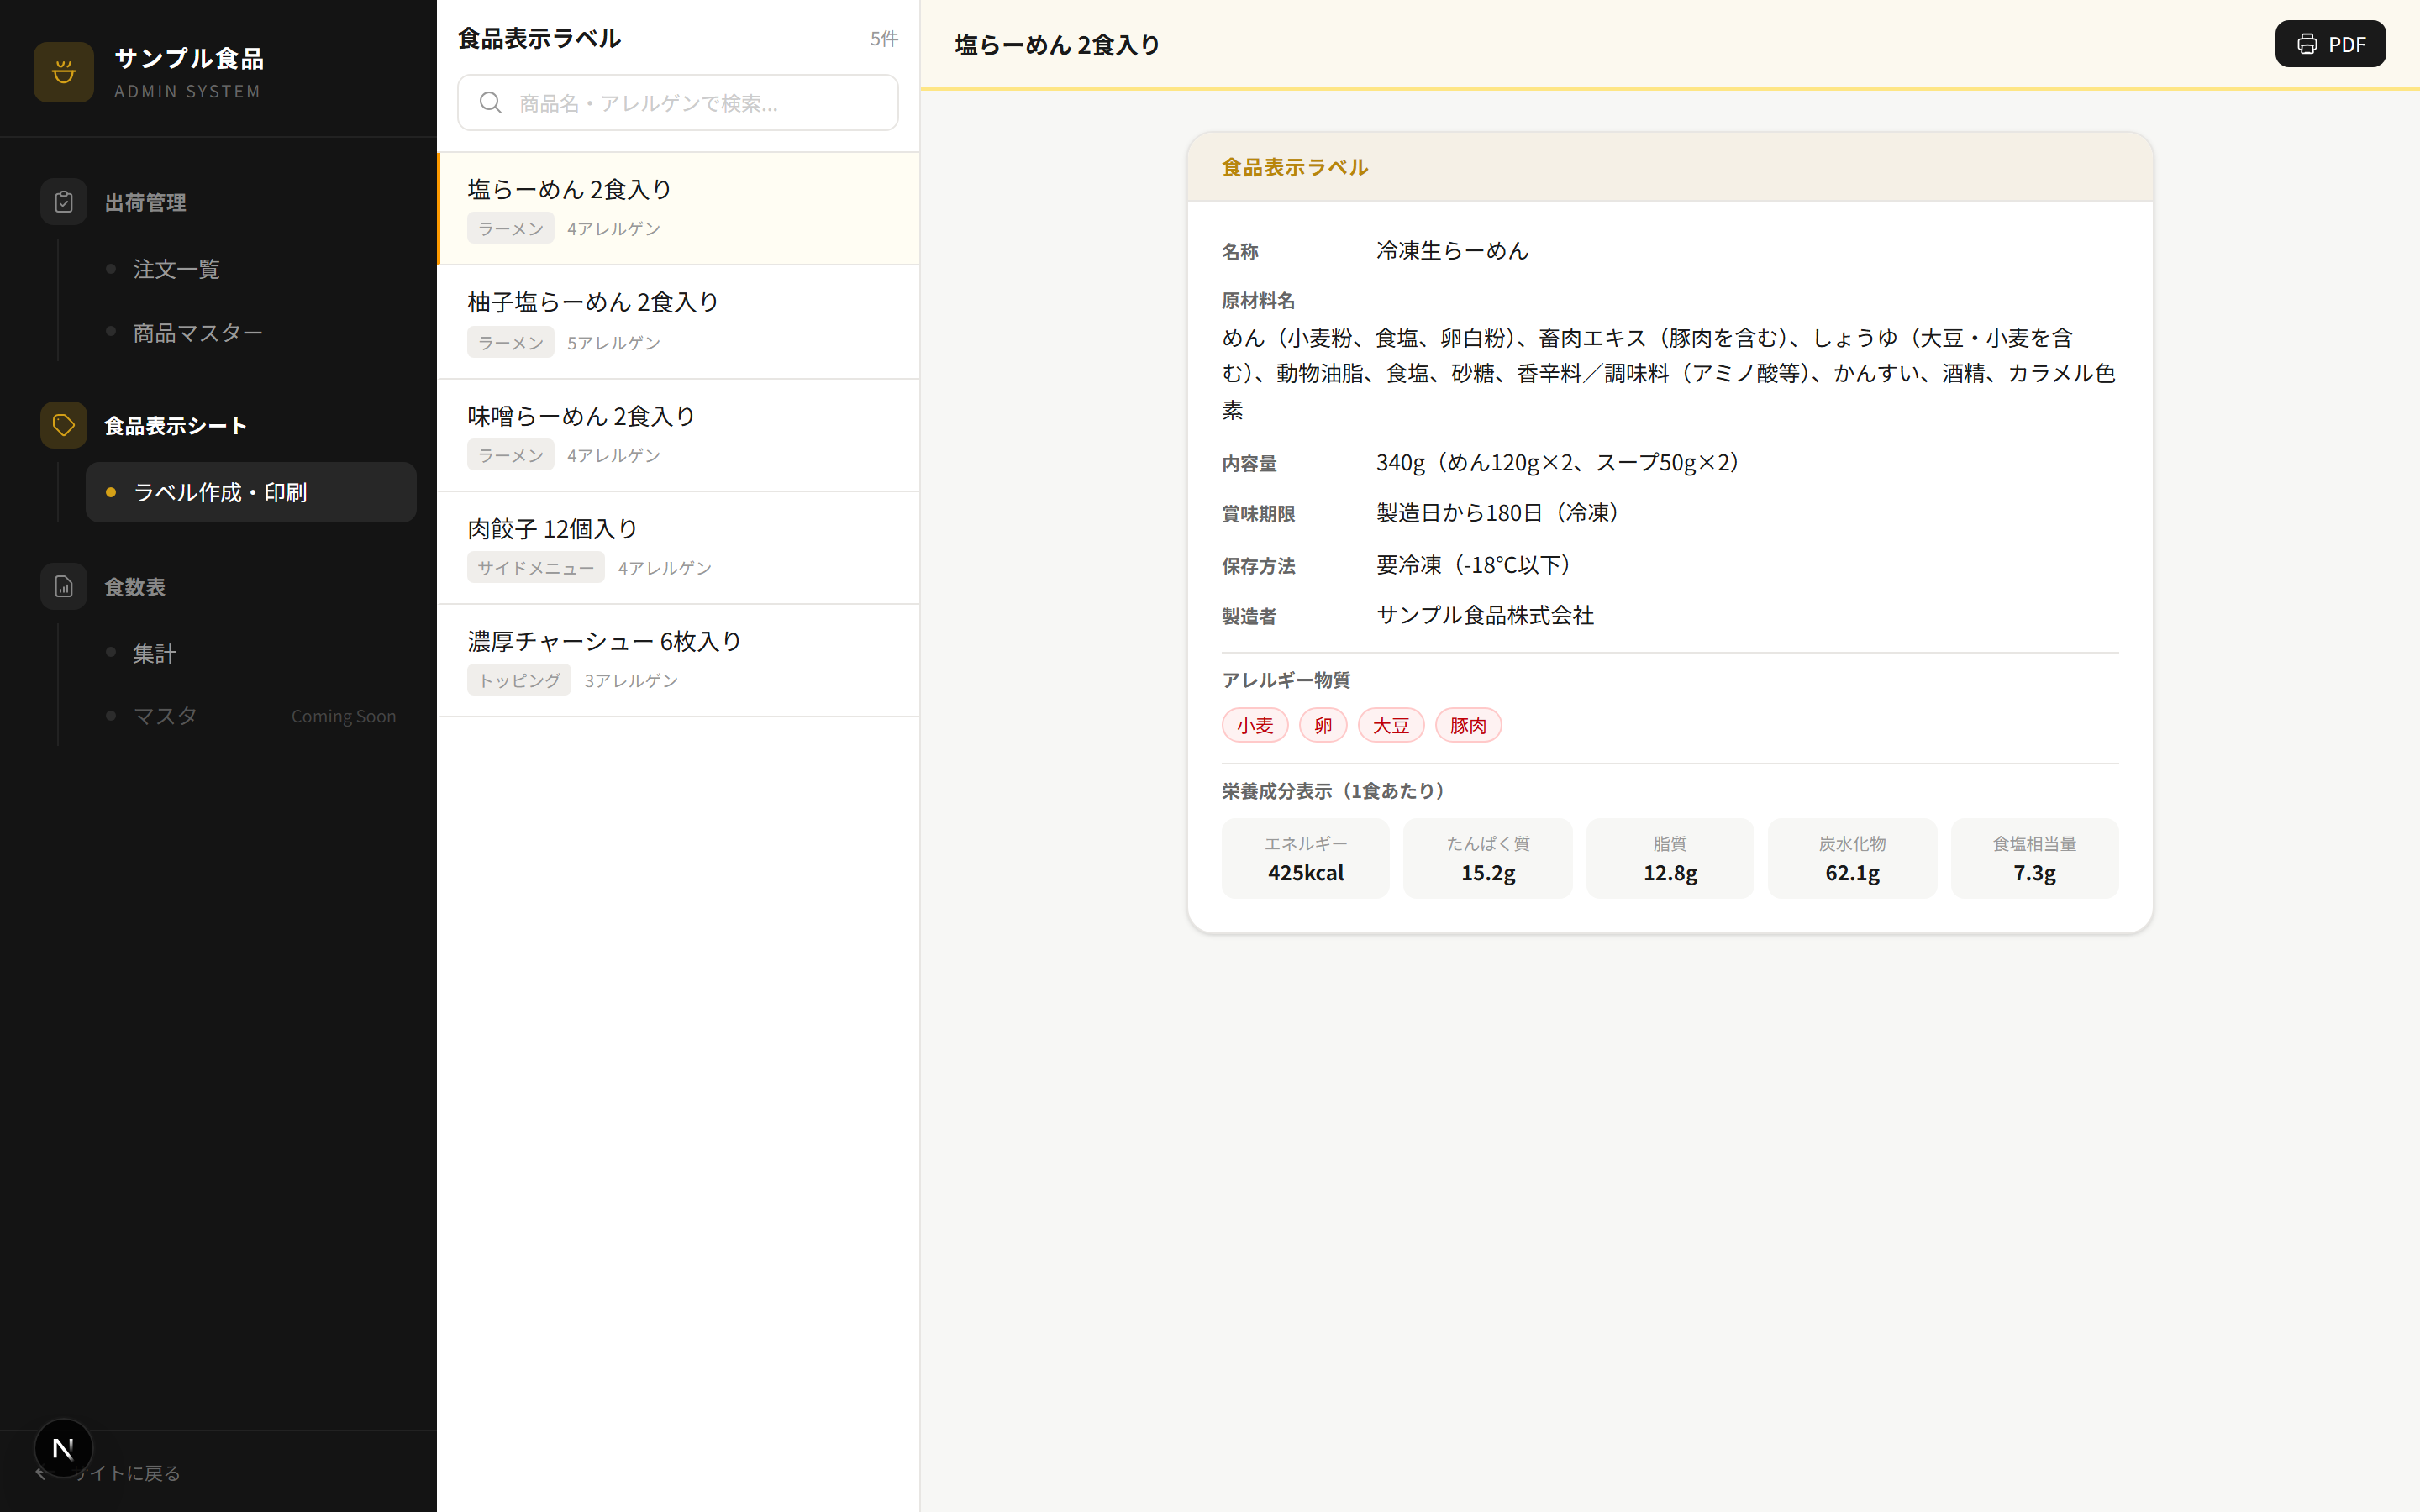Select 味噌らーめん 2食入り in the list
The height and width of the screenshot is (1512, 2420).
(x=679, y=435)
